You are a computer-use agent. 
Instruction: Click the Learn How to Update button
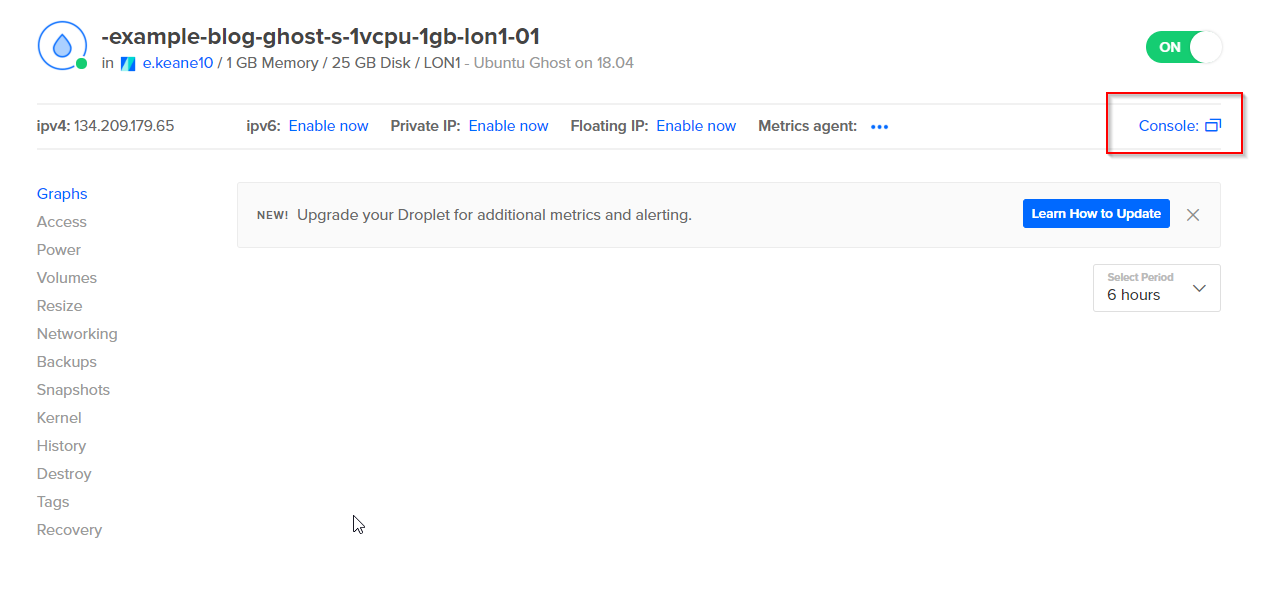tap(1096, 214)
